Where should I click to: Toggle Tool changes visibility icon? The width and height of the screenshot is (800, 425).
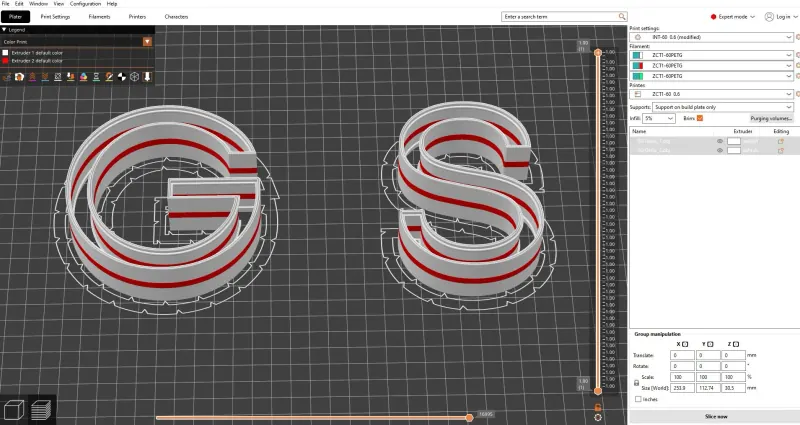(70, 77)
